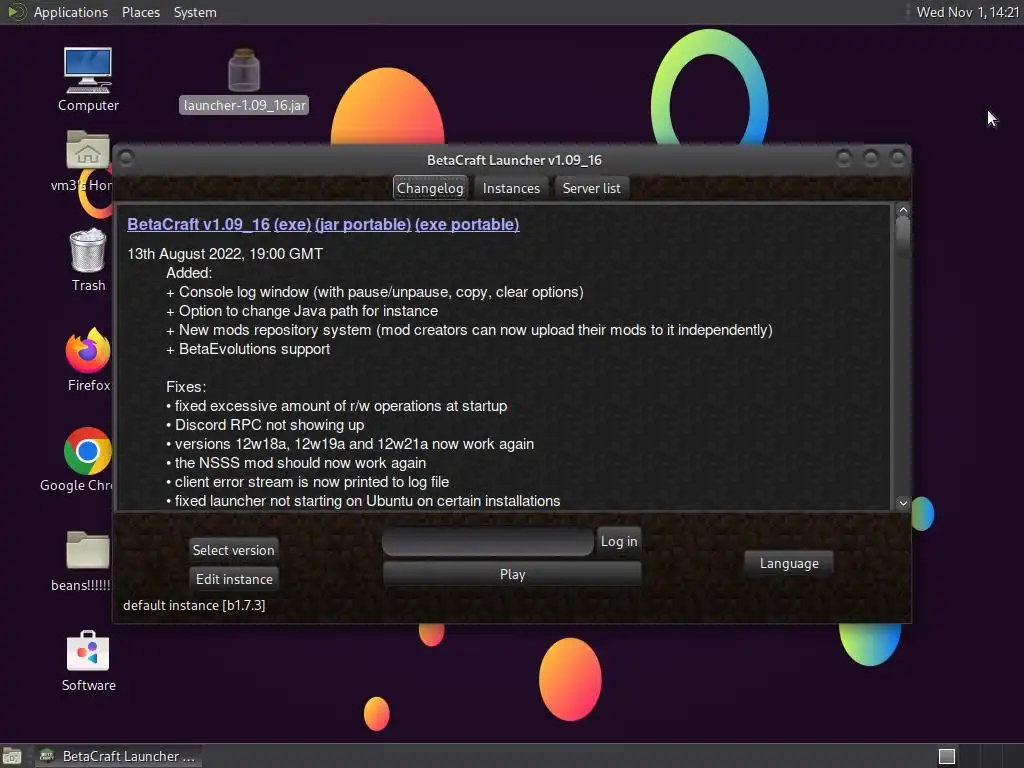Click the 'Added:' changelog heading
Image resolution: width=1024 pixels, height=768 pixels.
click(189, 272)
